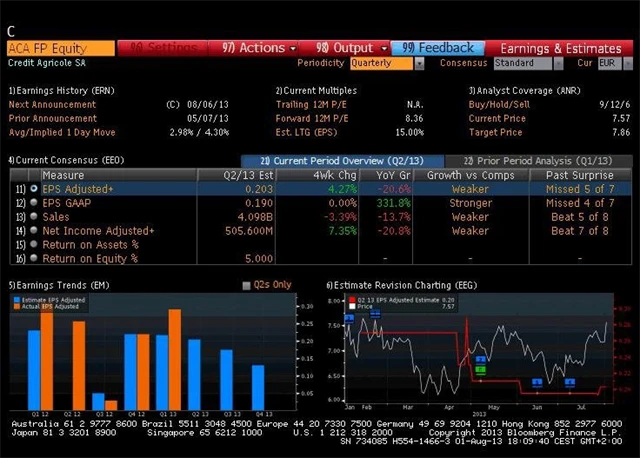Click the Return on Equity value 5.000

click(259, 258)
